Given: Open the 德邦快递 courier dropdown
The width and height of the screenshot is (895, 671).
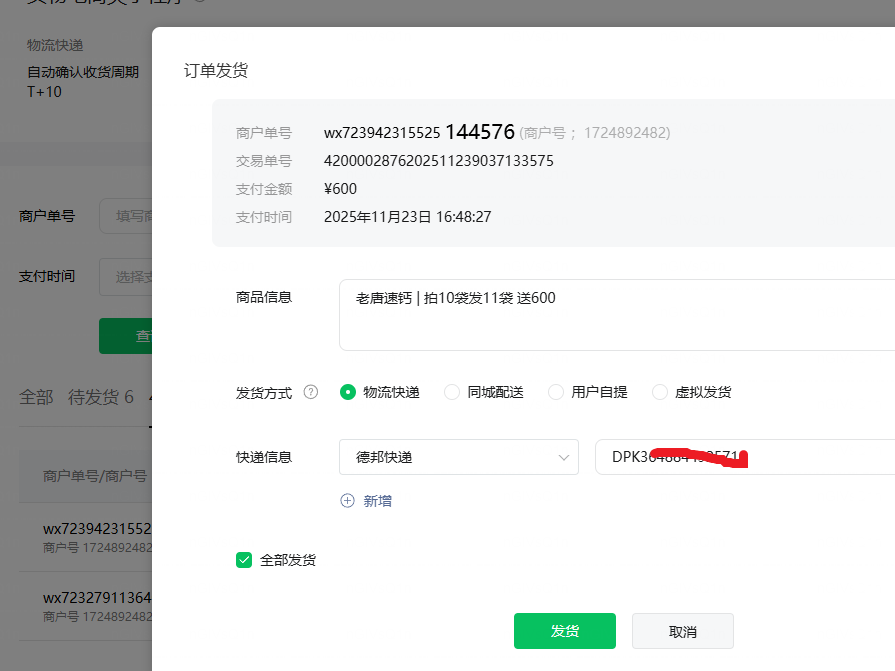Looking at the screenshot, I should click(458, 457).
